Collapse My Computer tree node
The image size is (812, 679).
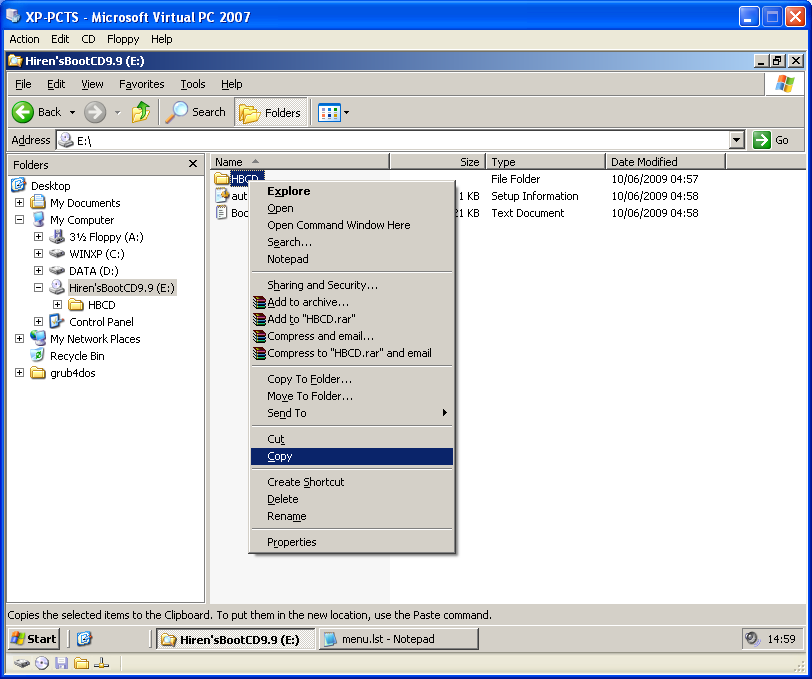[19, 220]
